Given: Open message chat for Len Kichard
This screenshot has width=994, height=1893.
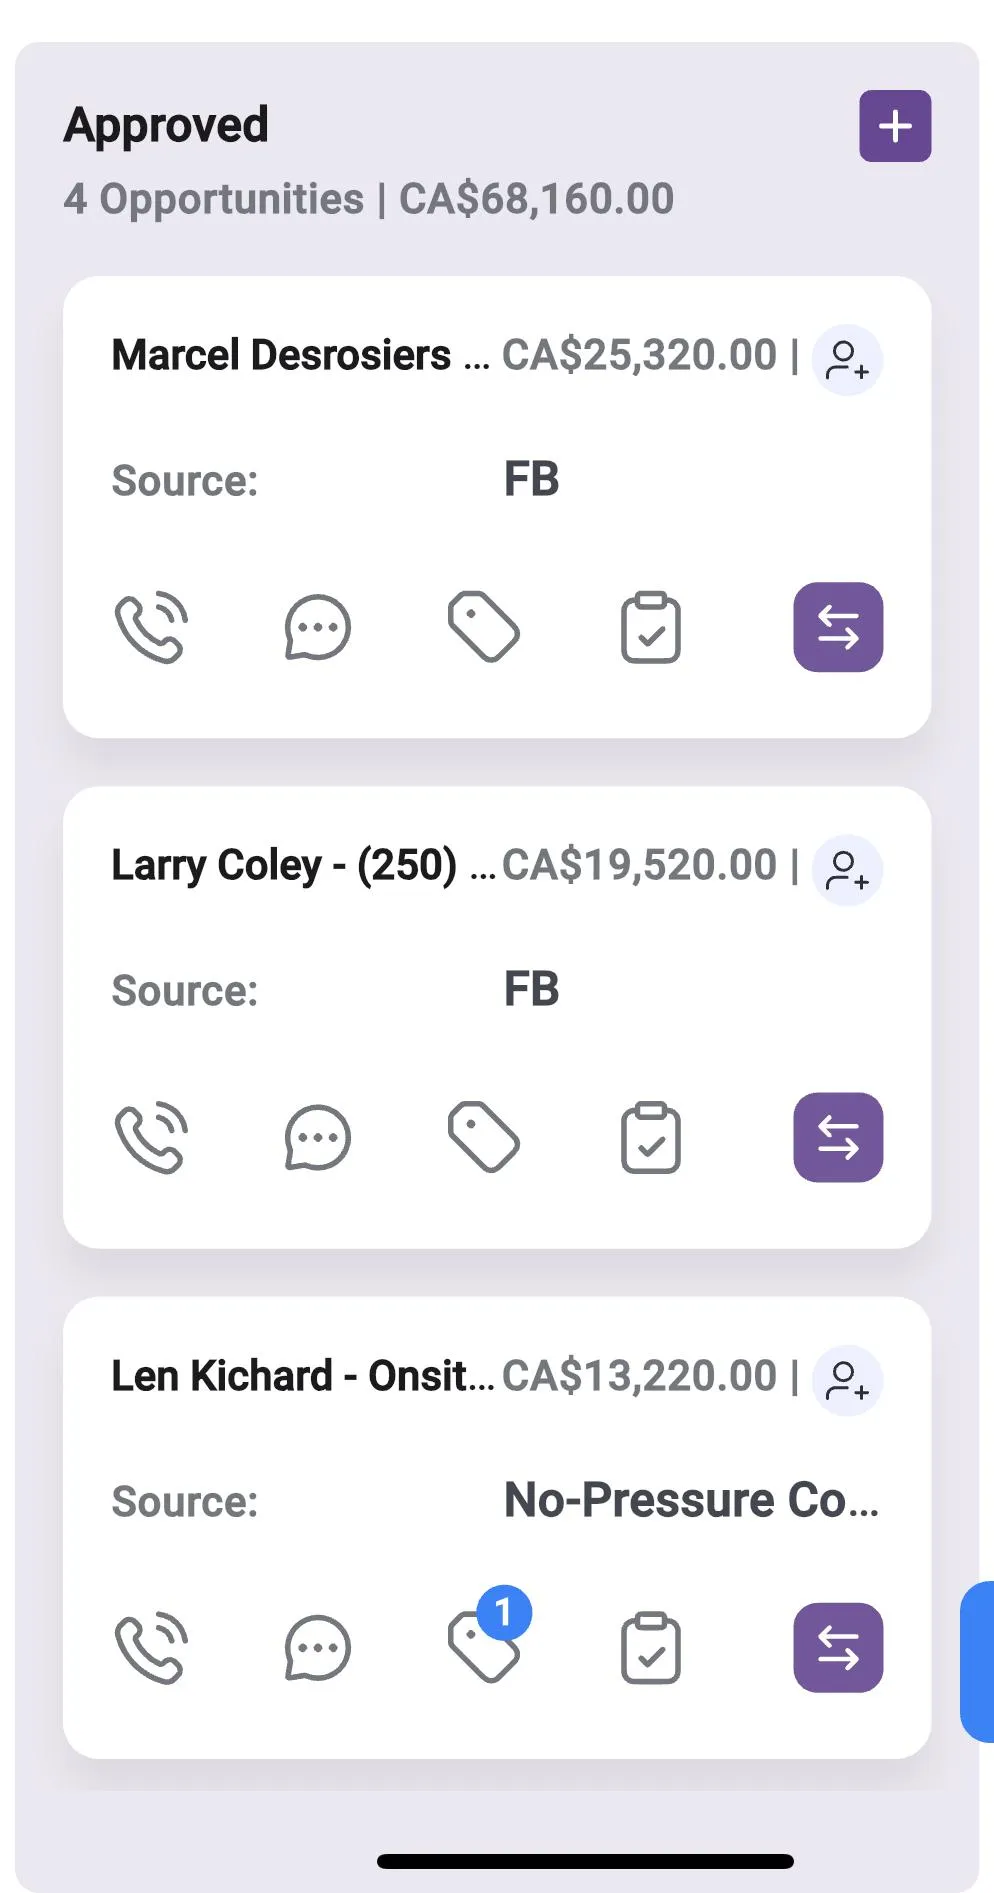Looking at the screenshot, I should (x=317, y=1649).
